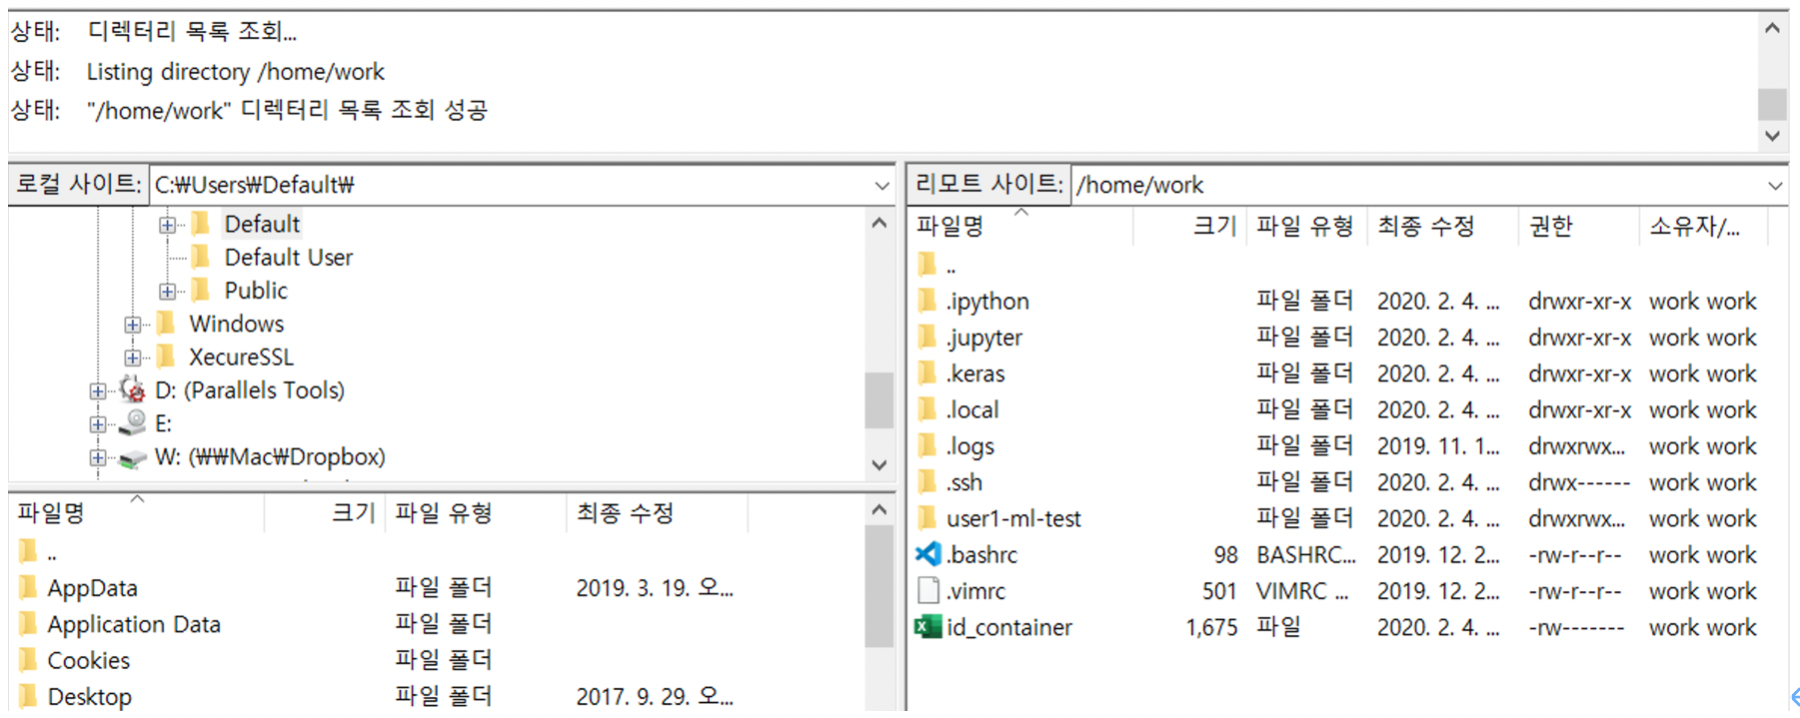1800x718 pixels.
Task: Click the blank file icon beside .vimrc
Action: [928, 590]
